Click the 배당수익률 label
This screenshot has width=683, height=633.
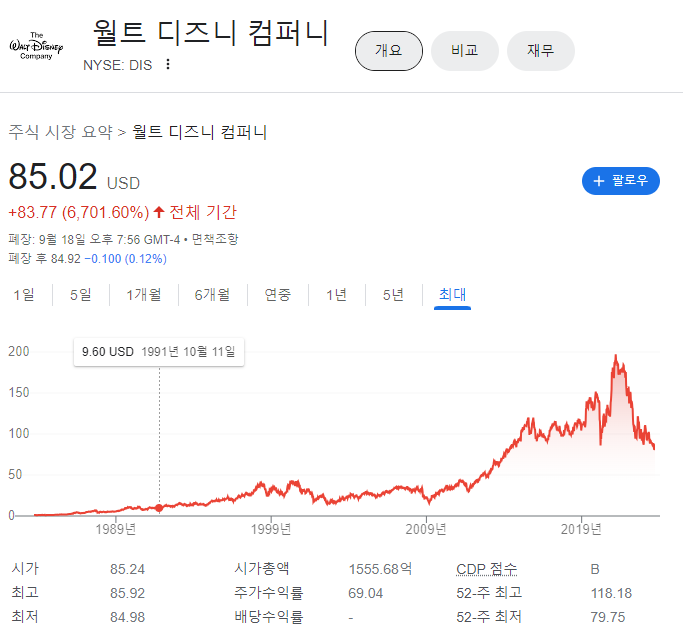click(x=269, y=617)
